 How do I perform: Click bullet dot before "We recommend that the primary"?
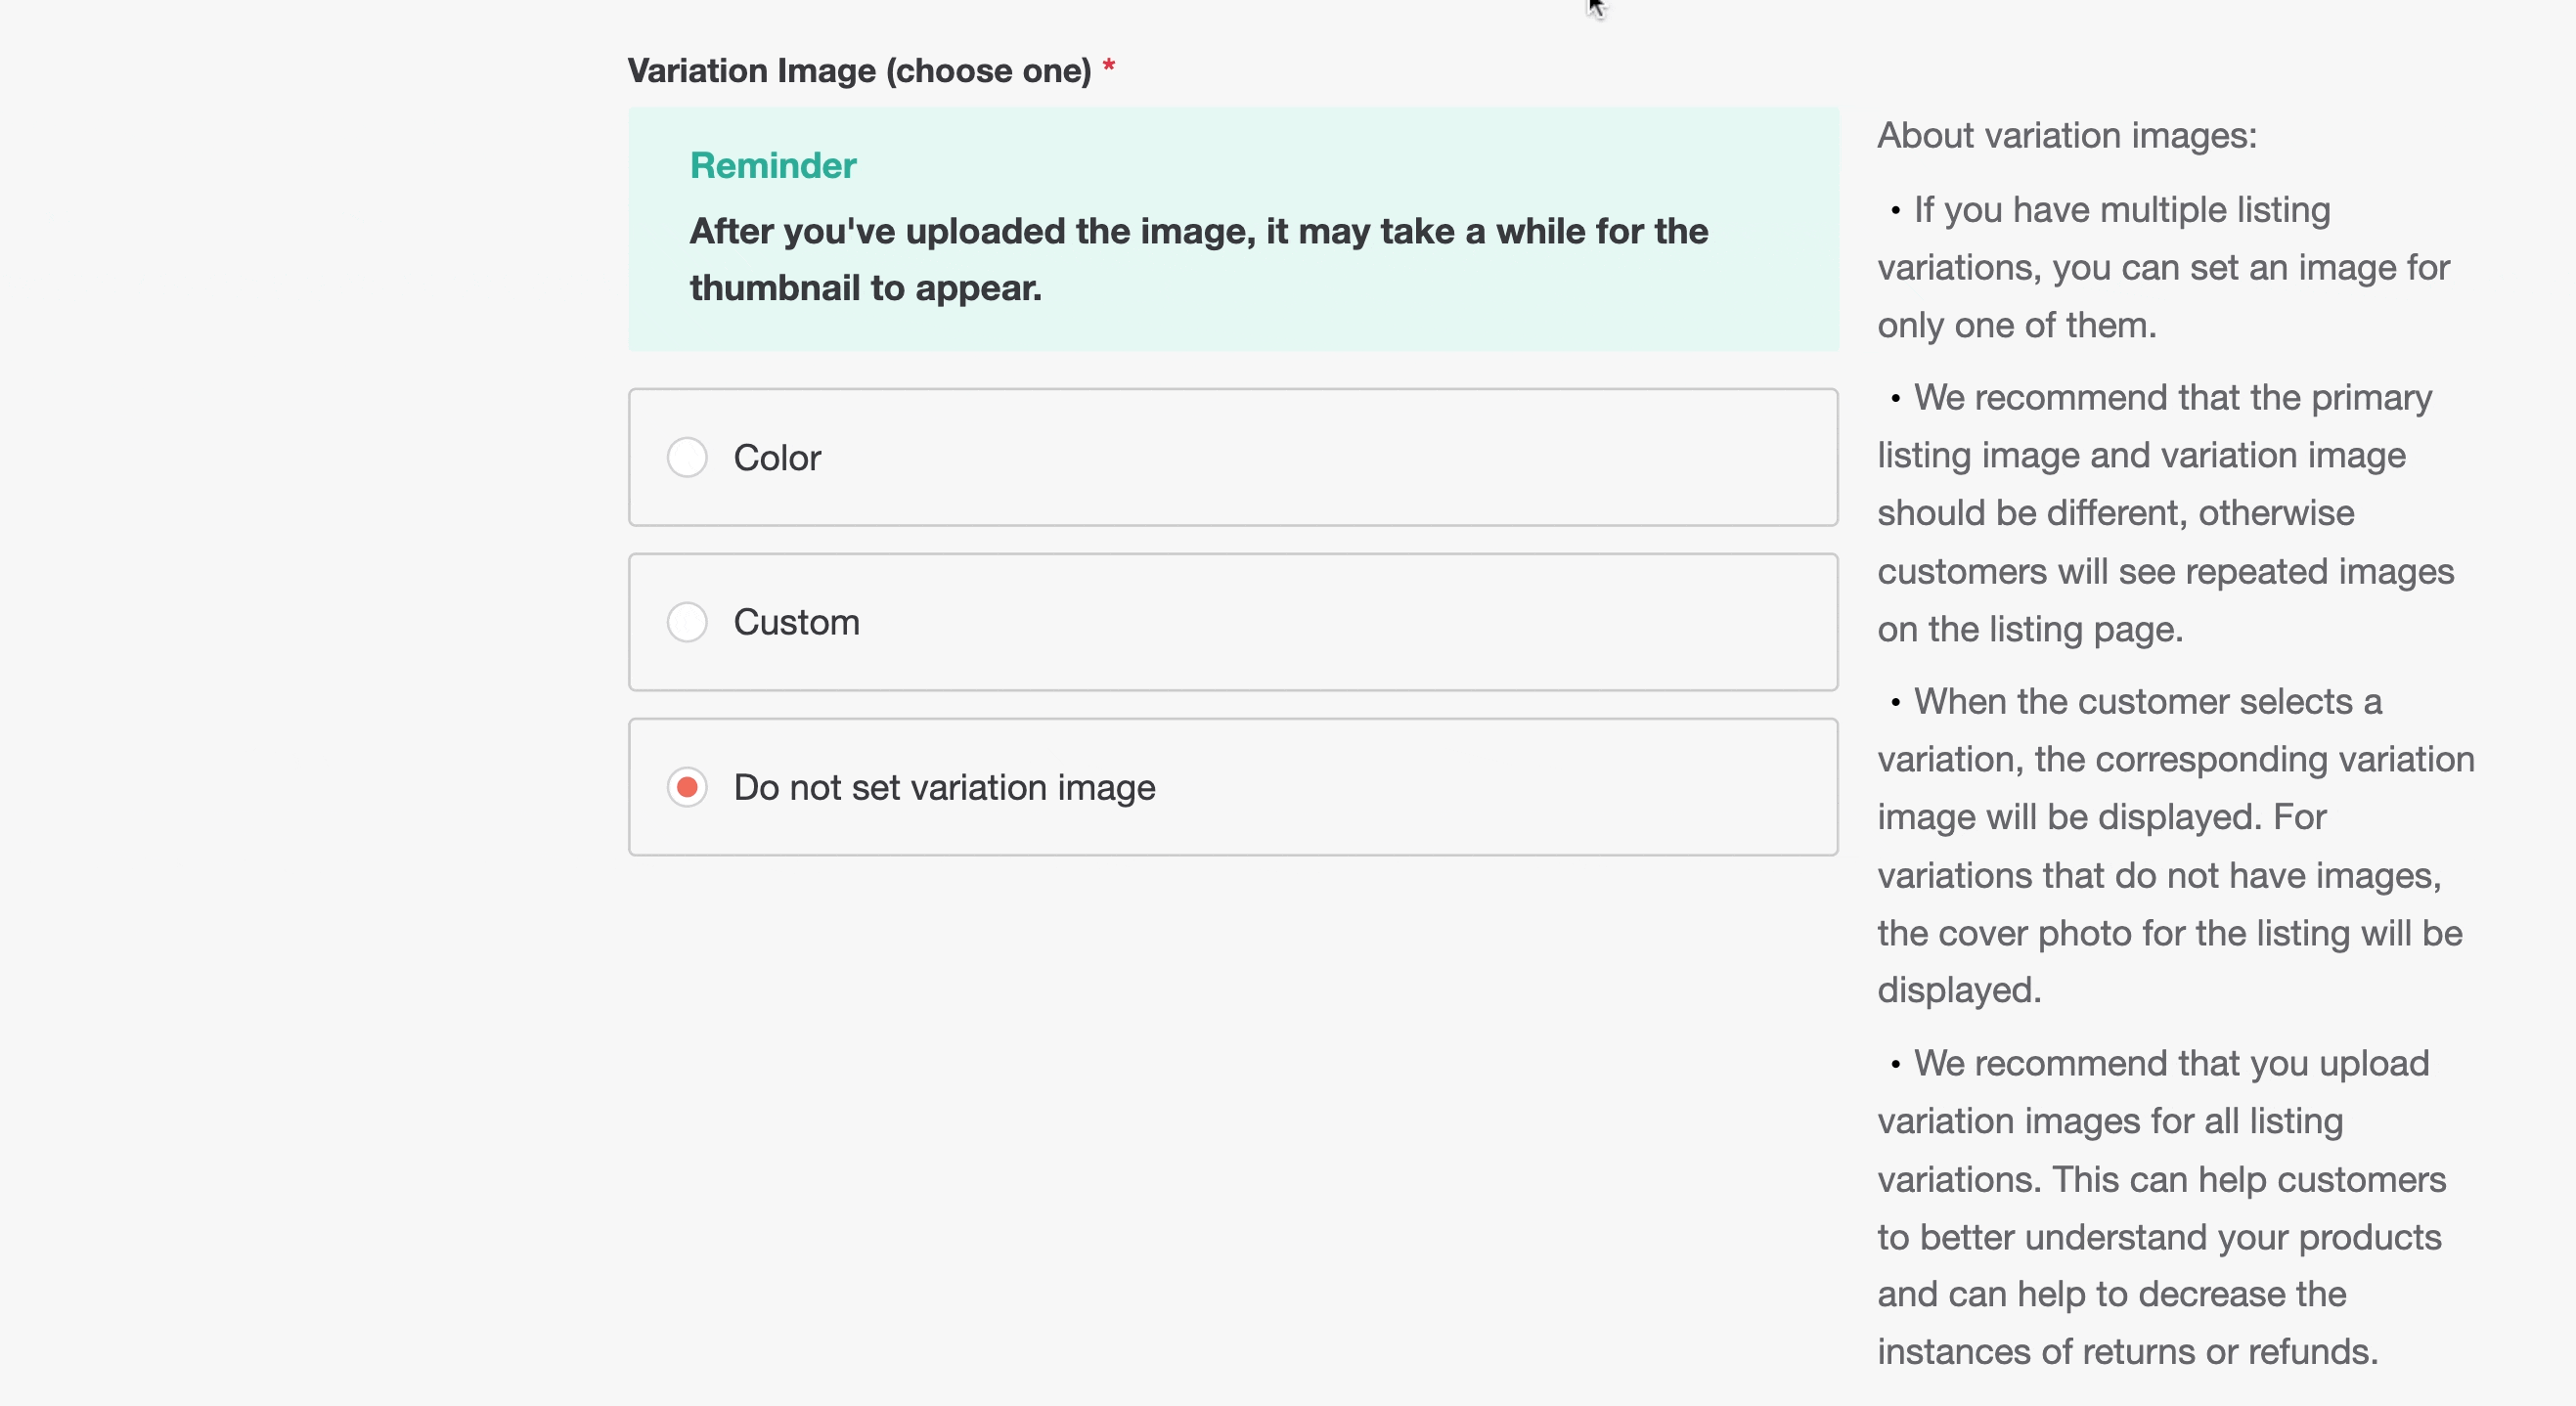[x=1895, y=399]
